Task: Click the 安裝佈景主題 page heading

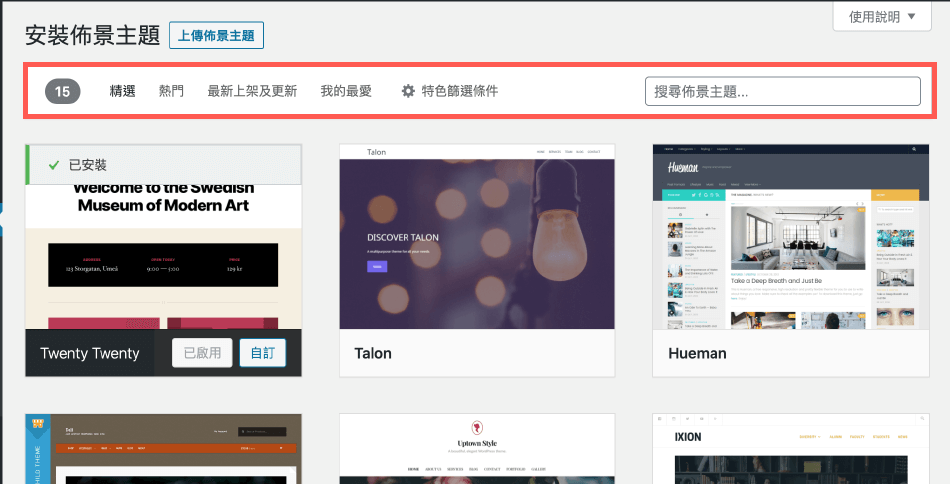Action: [92, 35]
